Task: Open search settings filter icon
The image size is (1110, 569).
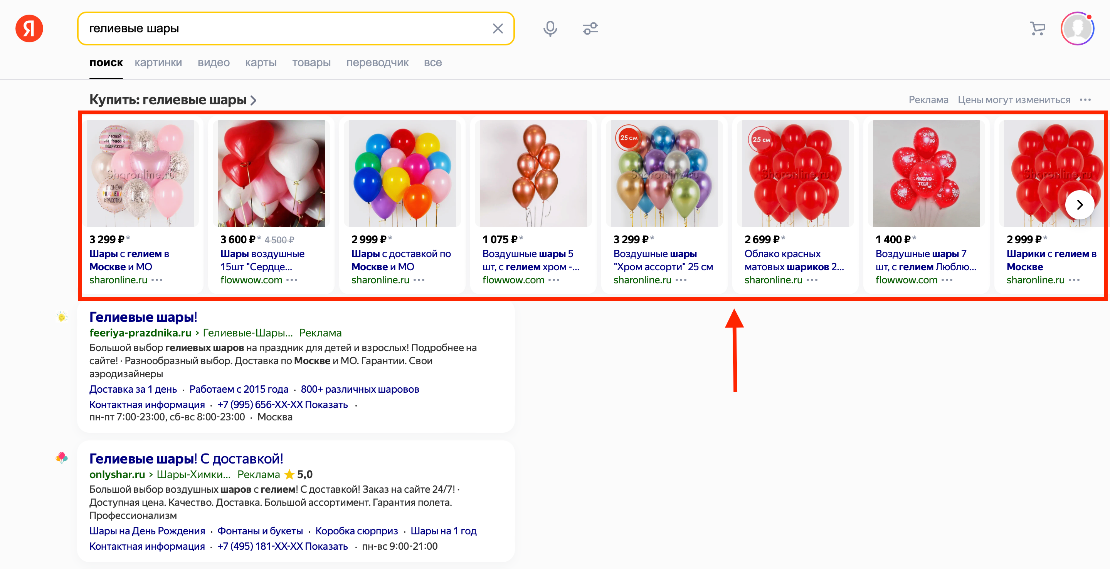Action: [590, 29]
